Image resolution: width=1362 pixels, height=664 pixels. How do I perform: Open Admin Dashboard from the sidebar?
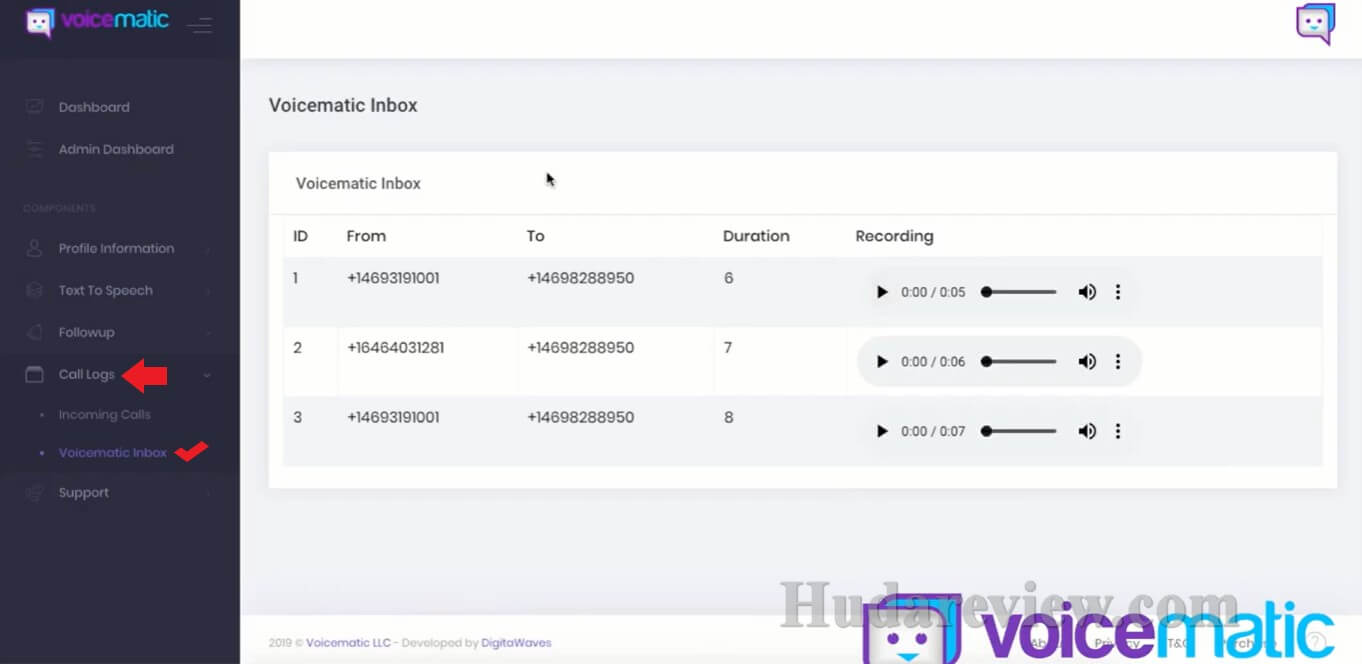[x=116, y=149]
